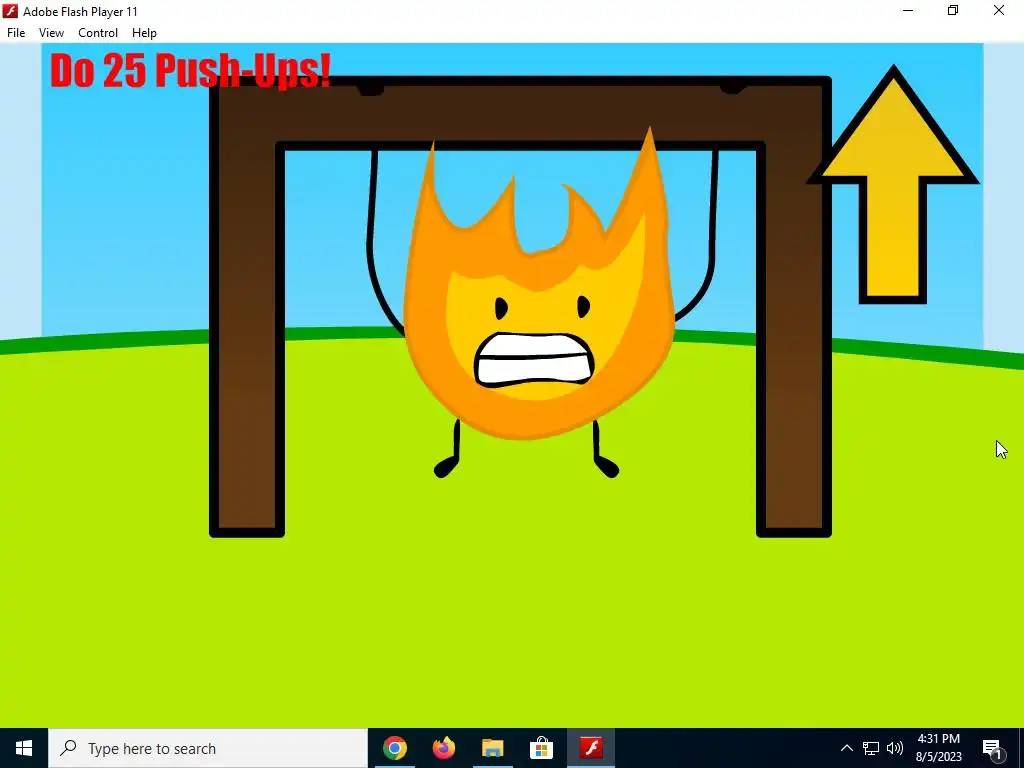Open network status tray icon
This screenshot has height=768, width=1024.
click(871, 748)
